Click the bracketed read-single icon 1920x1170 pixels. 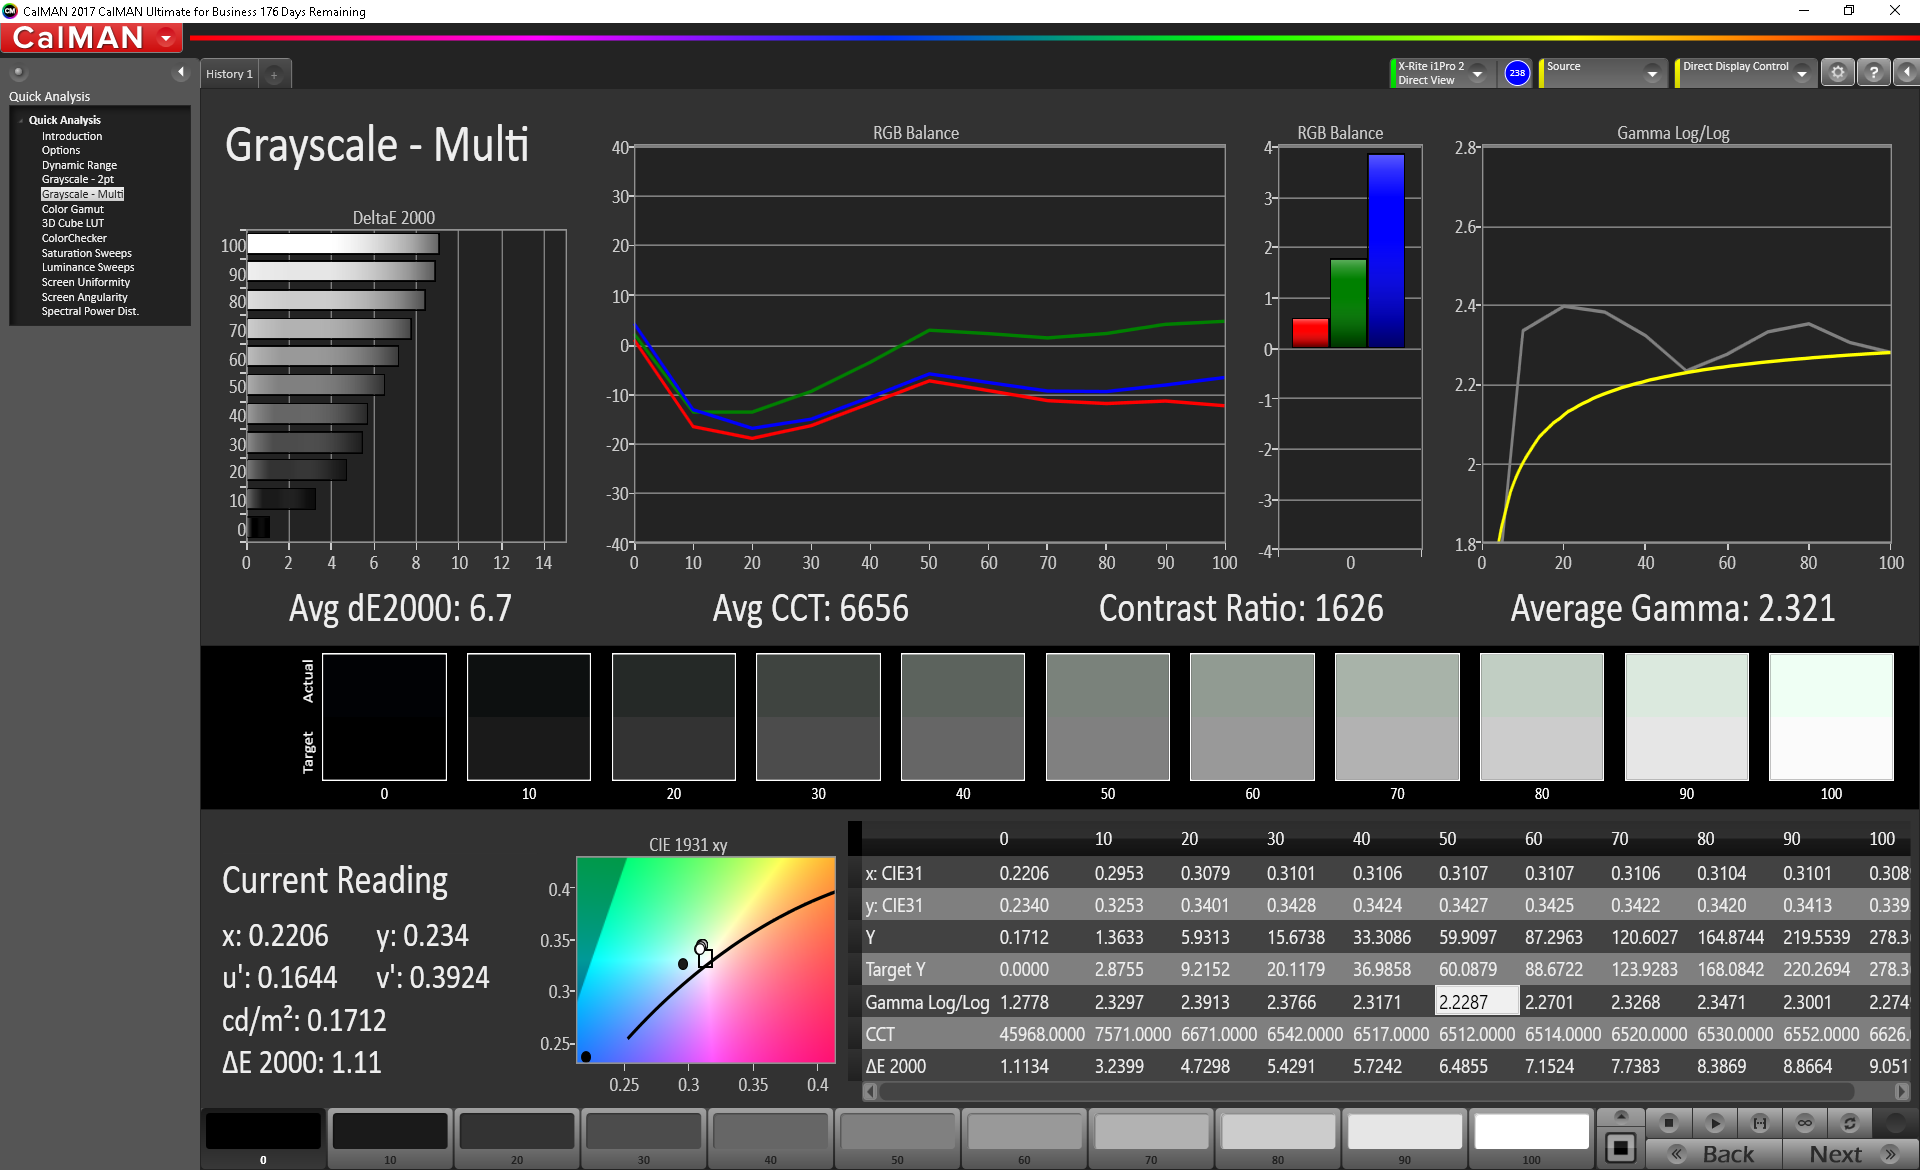pyautogui.click(x=1760, y=1123)
